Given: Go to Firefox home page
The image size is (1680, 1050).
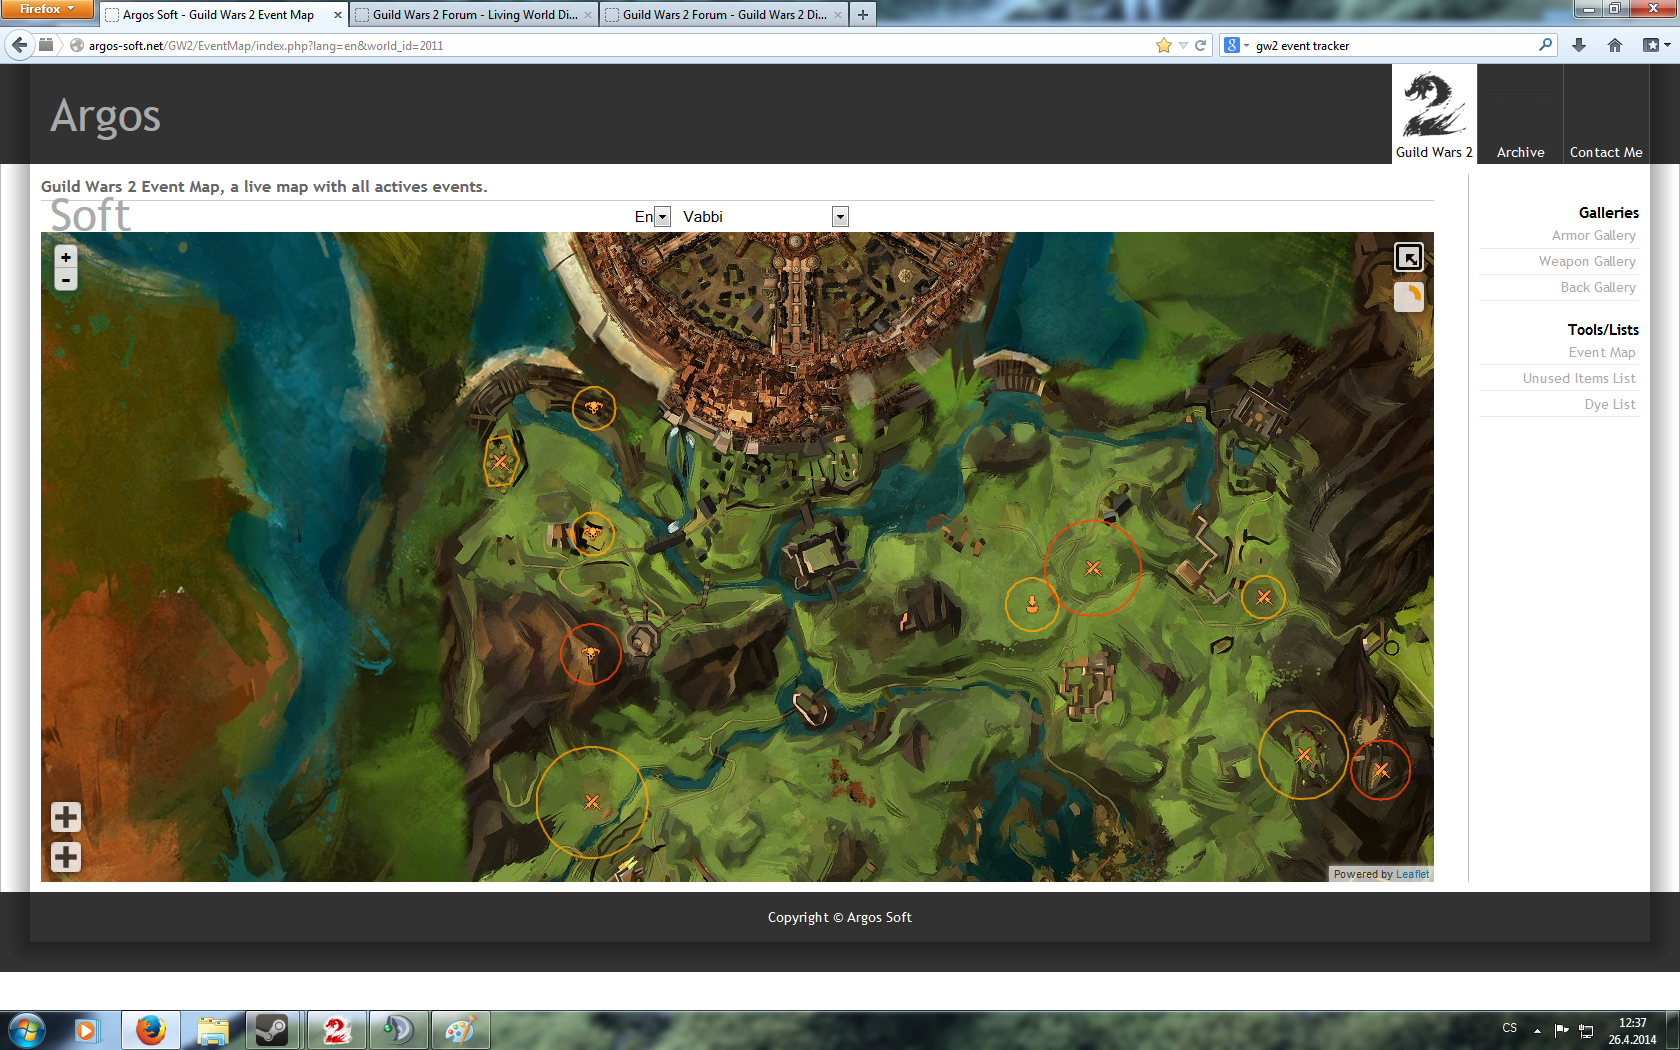Looking at the screenshot, I should pyautogui.click(x=1615, y=45).
